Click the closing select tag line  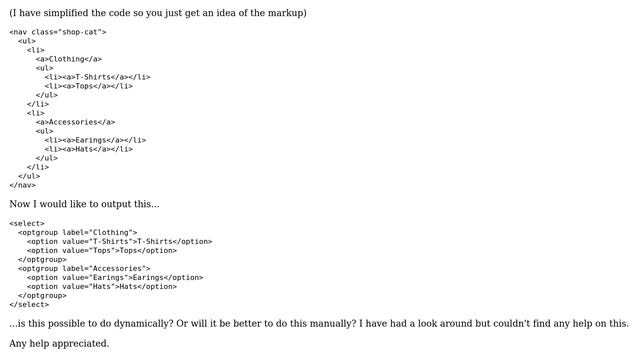pyautogui.click(x=29, y=304)
